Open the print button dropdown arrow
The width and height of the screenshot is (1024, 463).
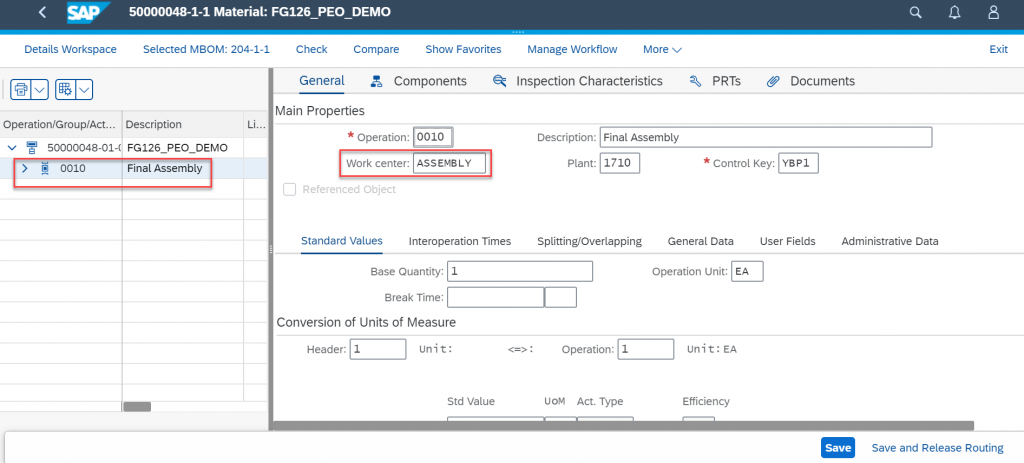point(40,89)
